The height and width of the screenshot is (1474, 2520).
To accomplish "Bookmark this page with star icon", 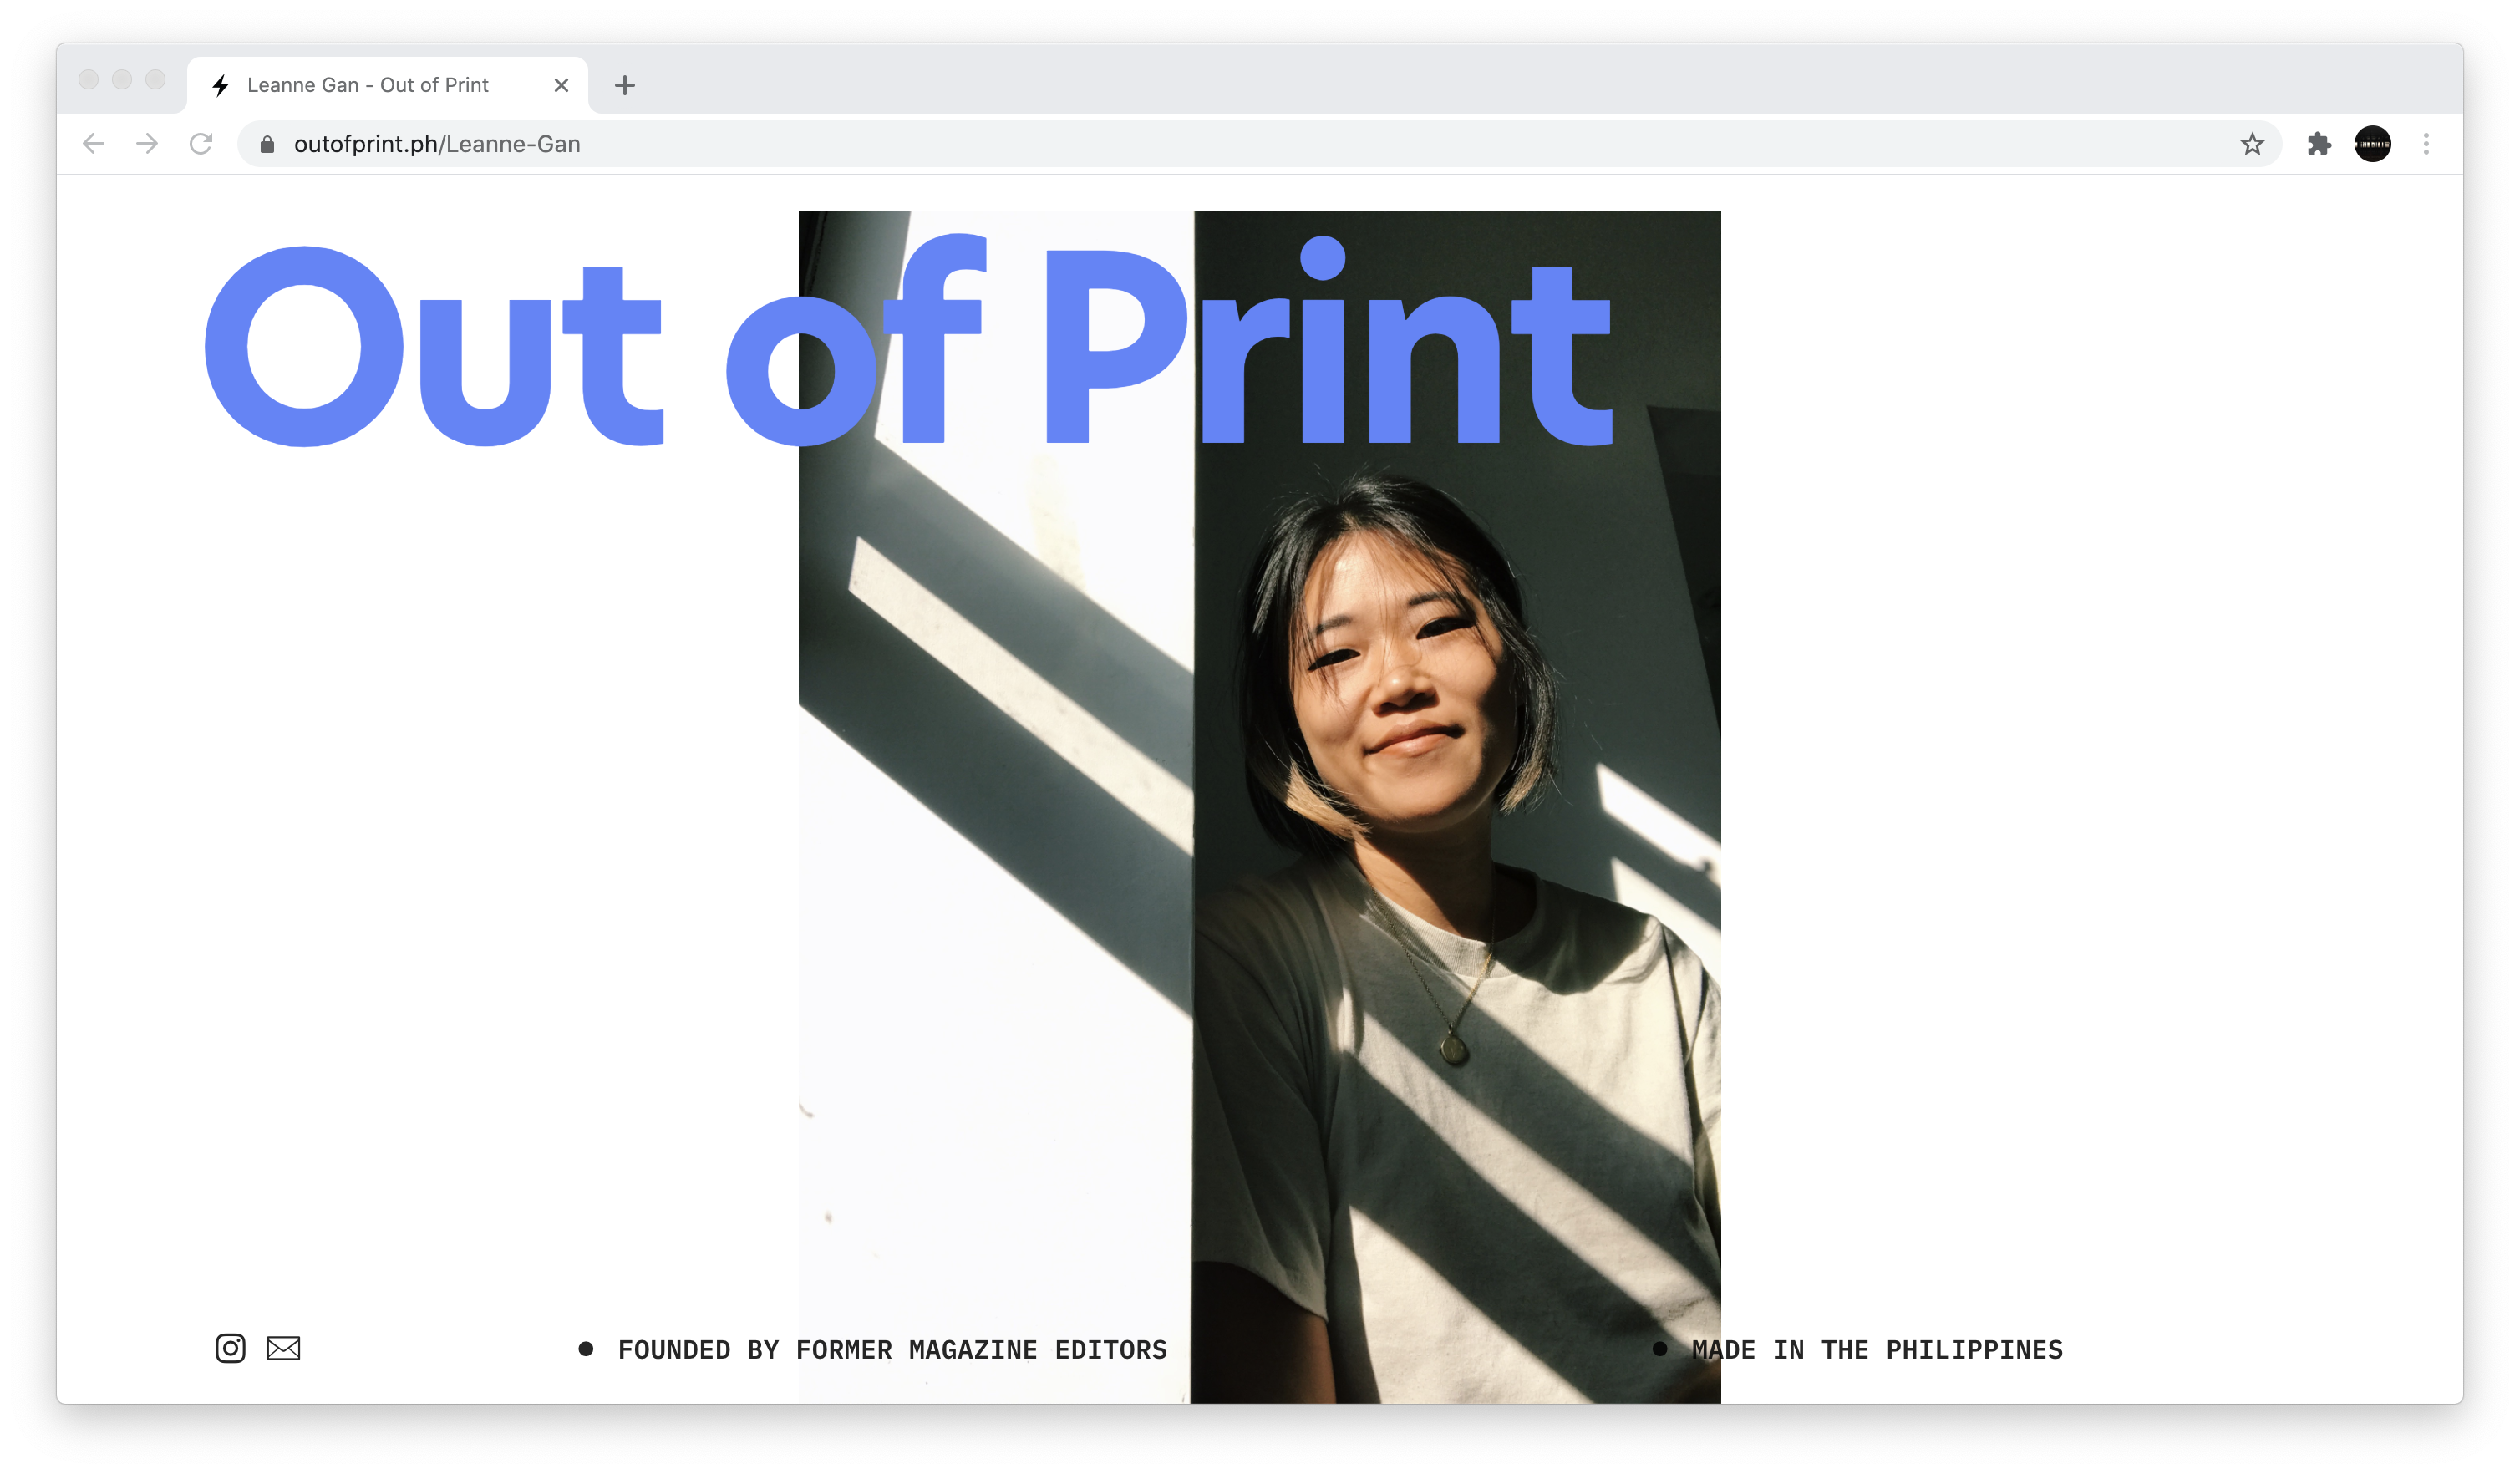I will point(2251,144).
